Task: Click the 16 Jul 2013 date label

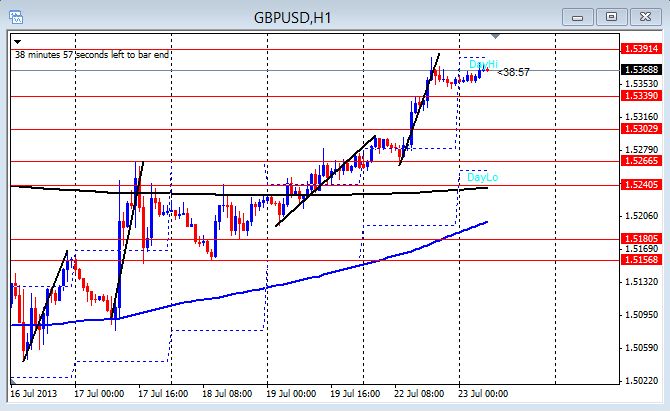Action: tap(33, 393)
